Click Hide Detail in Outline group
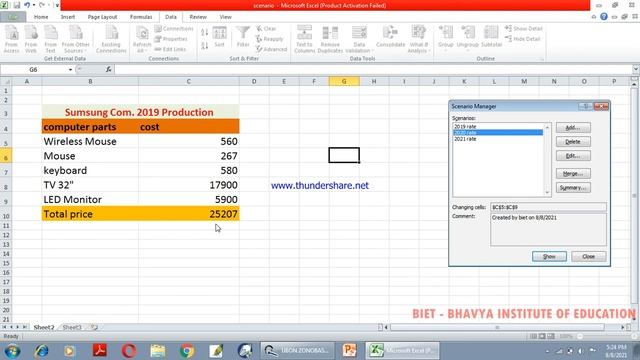 pyautogui.click(x=523, y=39)
